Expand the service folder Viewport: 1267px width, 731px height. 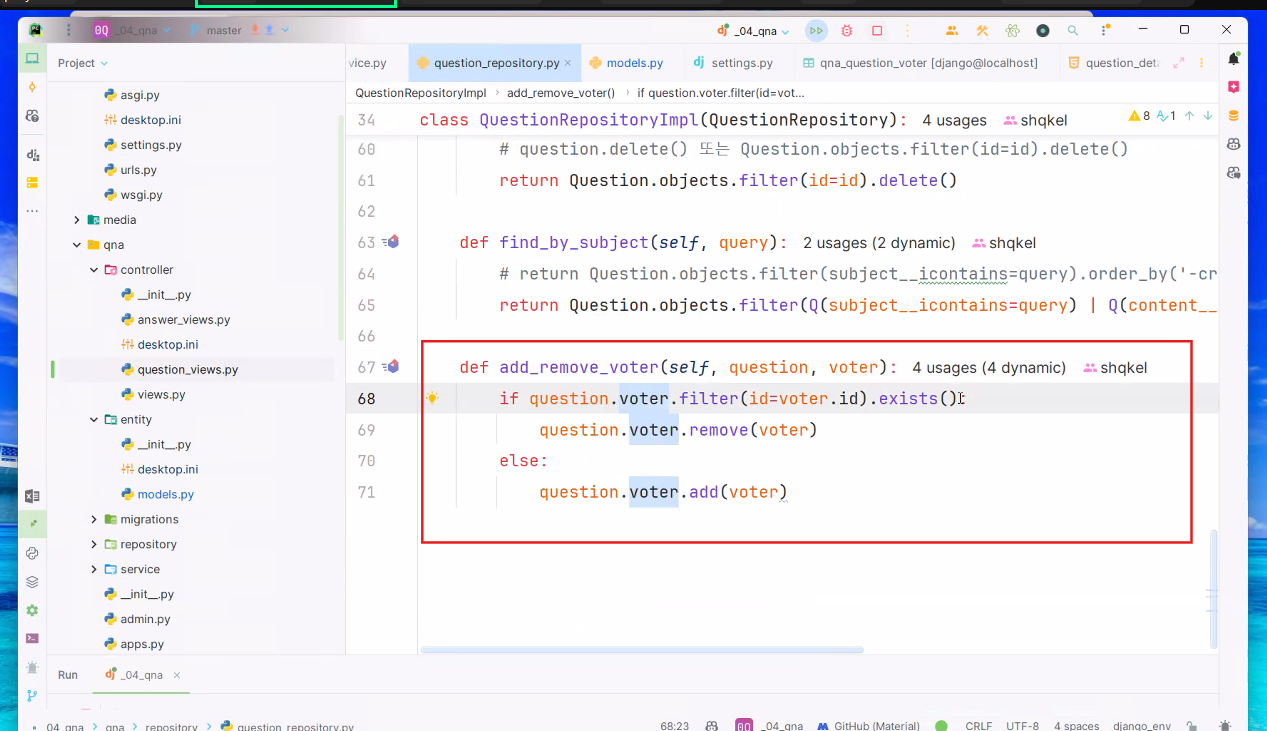(x=94, y=570)
